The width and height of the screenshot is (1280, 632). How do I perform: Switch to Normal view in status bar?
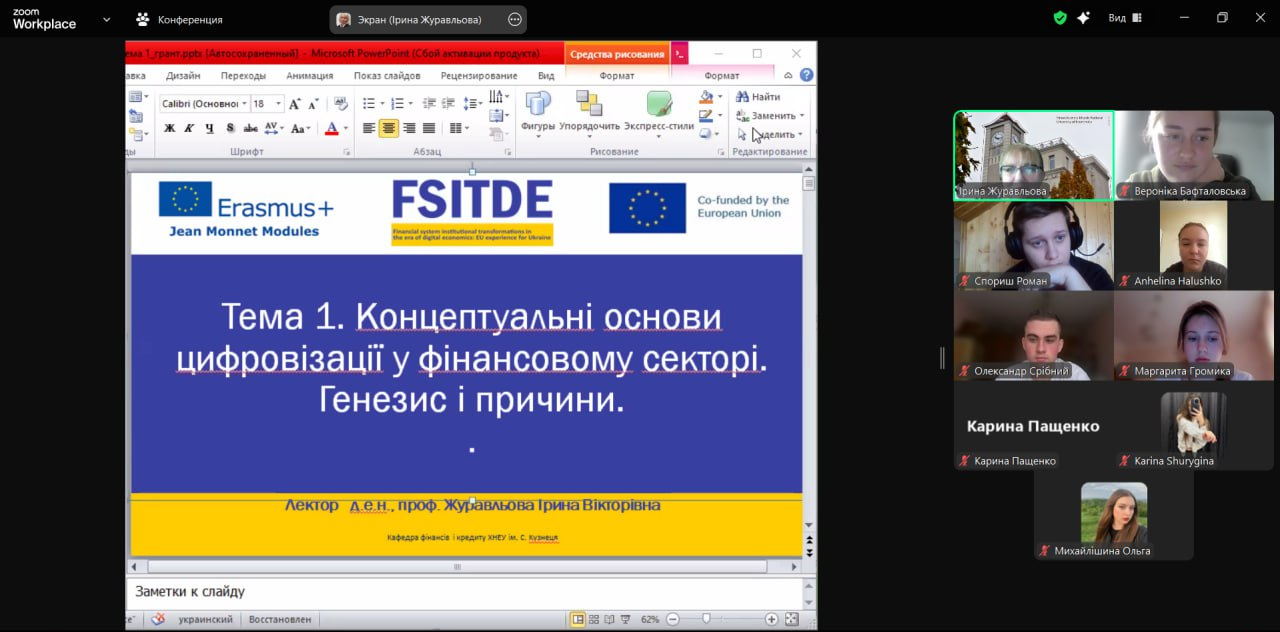click(x=578, y=619)
